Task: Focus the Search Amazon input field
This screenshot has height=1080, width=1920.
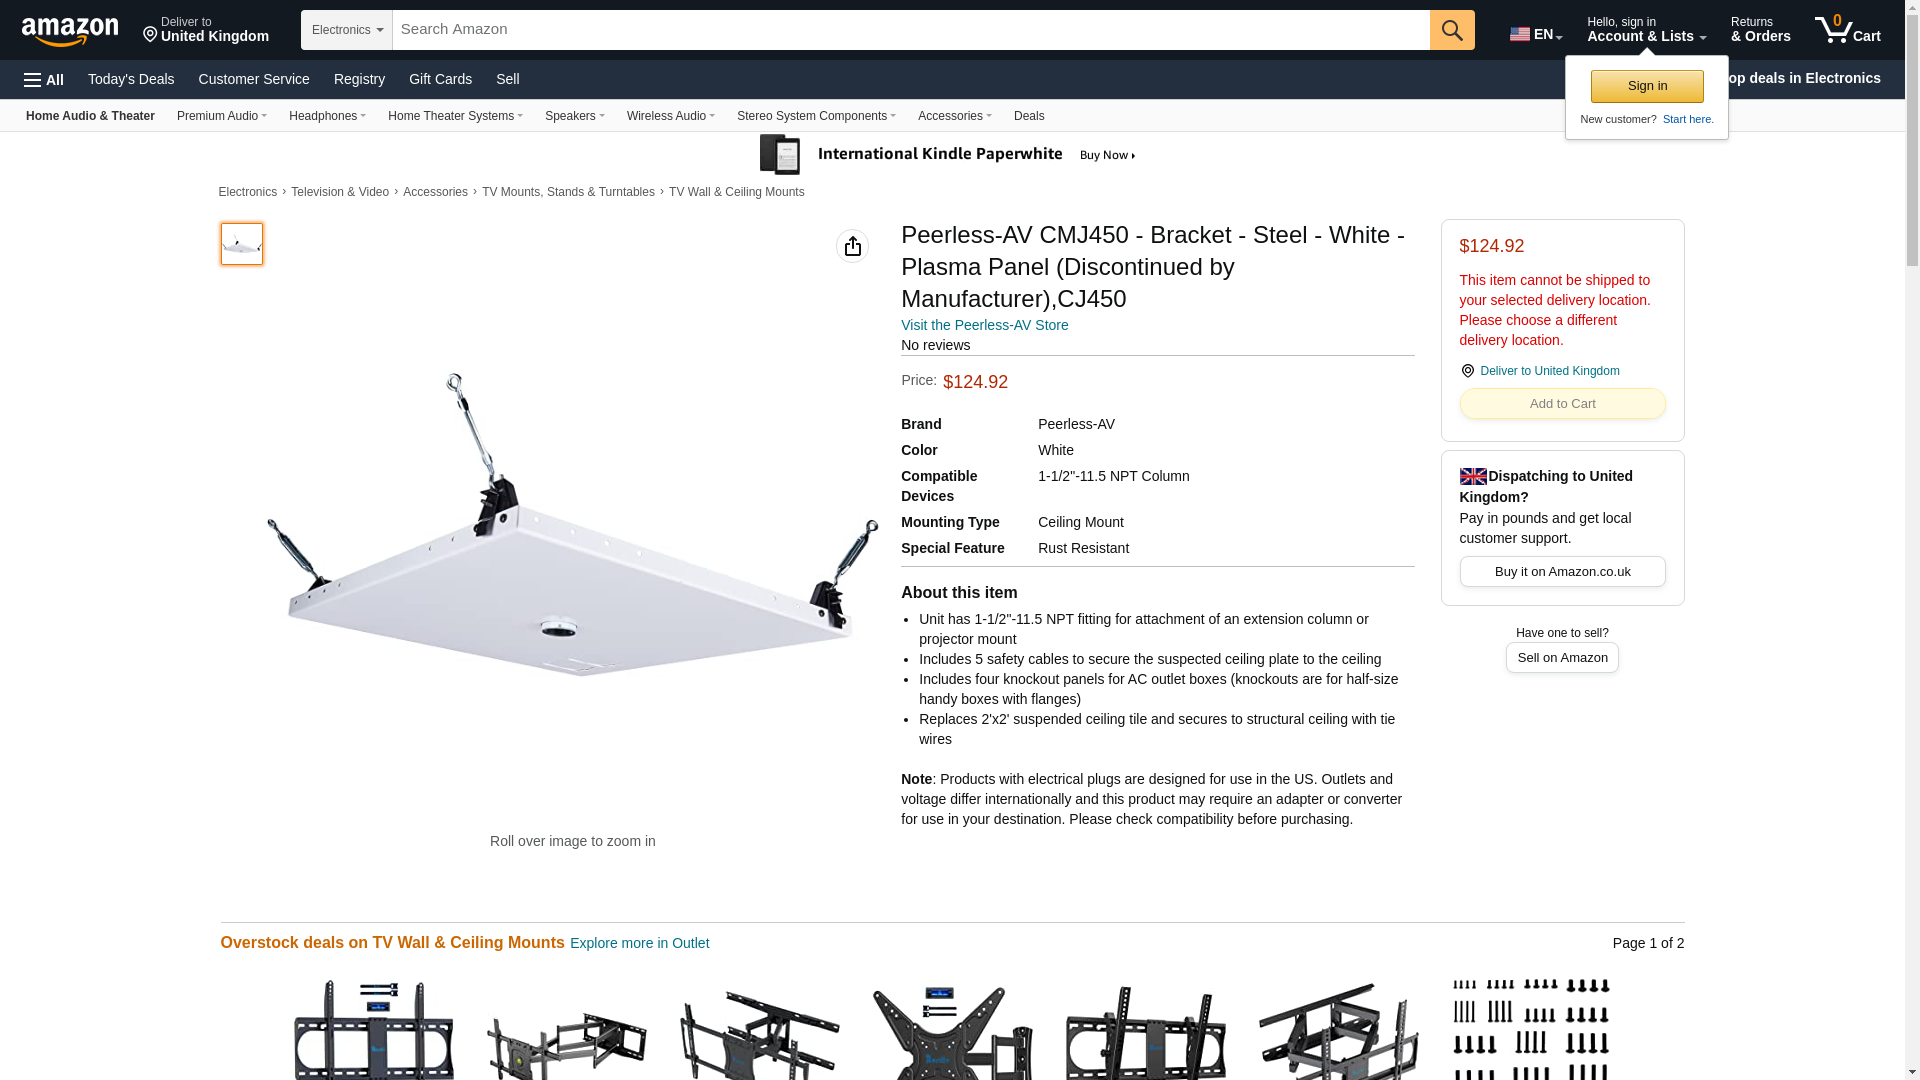Action: click(x=911, y=30)
